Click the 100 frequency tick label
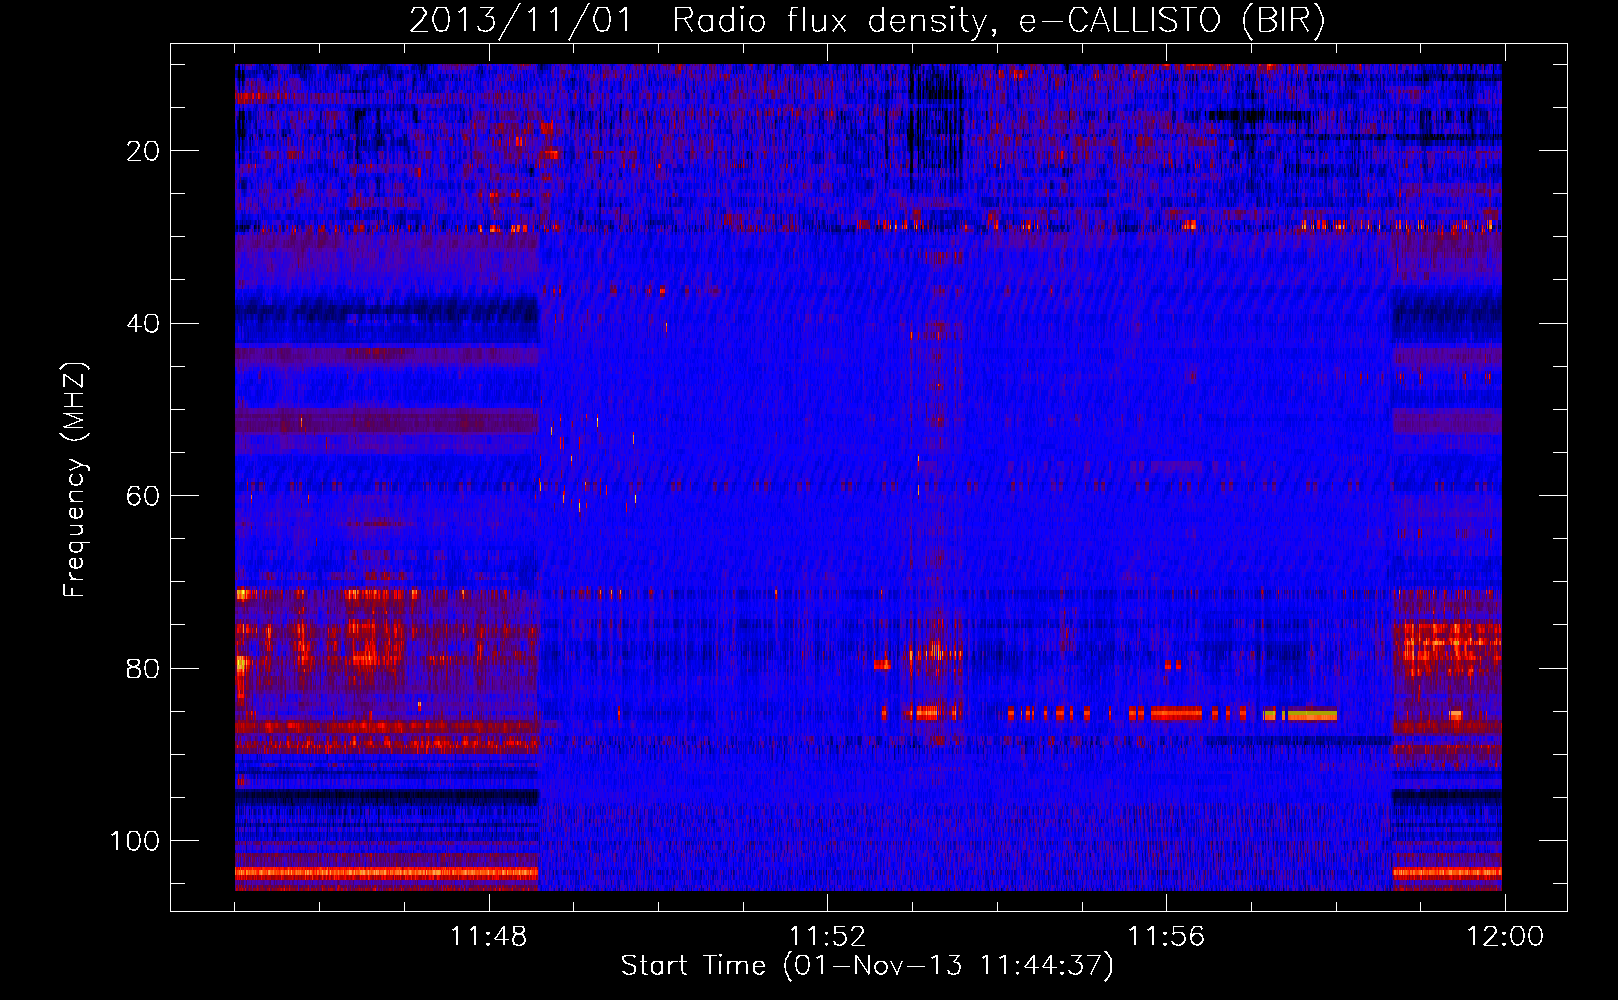Viewport: 1618px width, 1000px height. click(135, 841)
